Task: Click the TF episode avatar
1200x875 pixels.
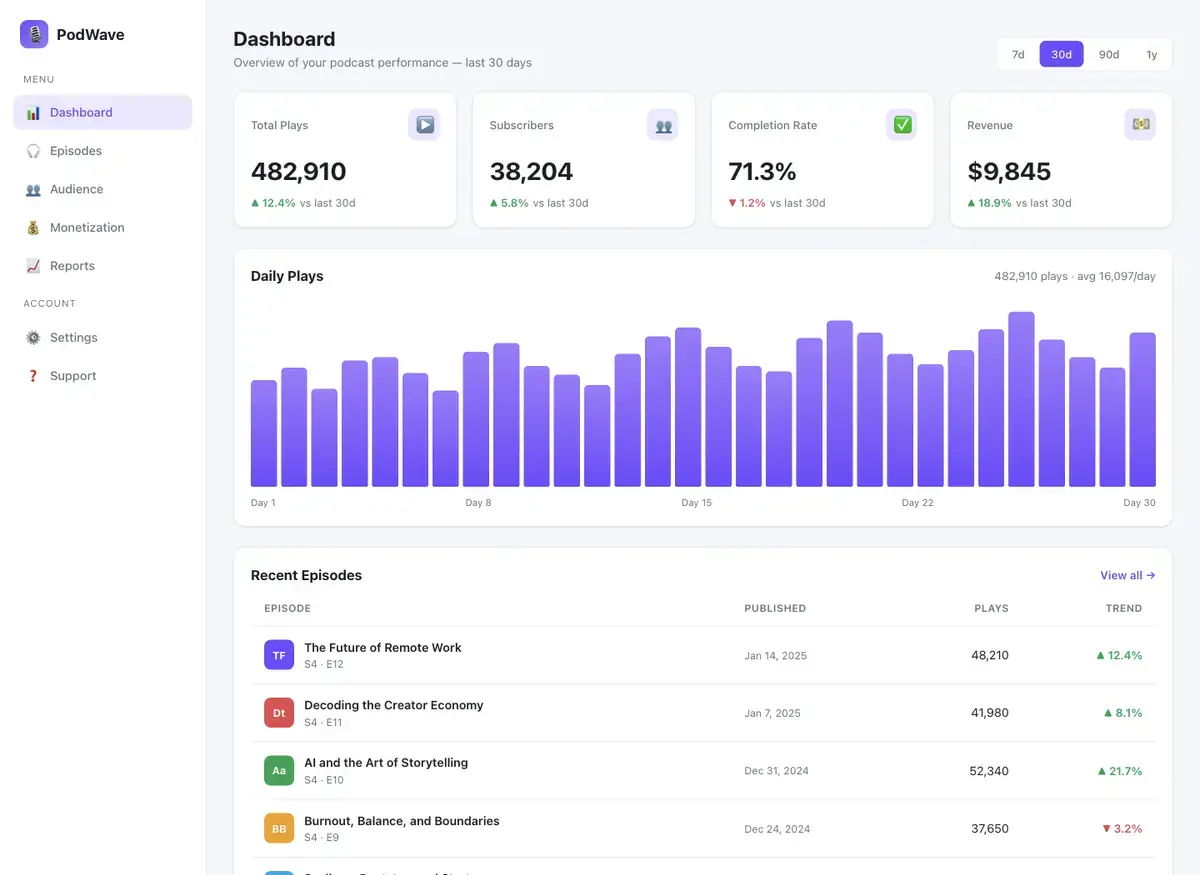Action: [279, 655]
